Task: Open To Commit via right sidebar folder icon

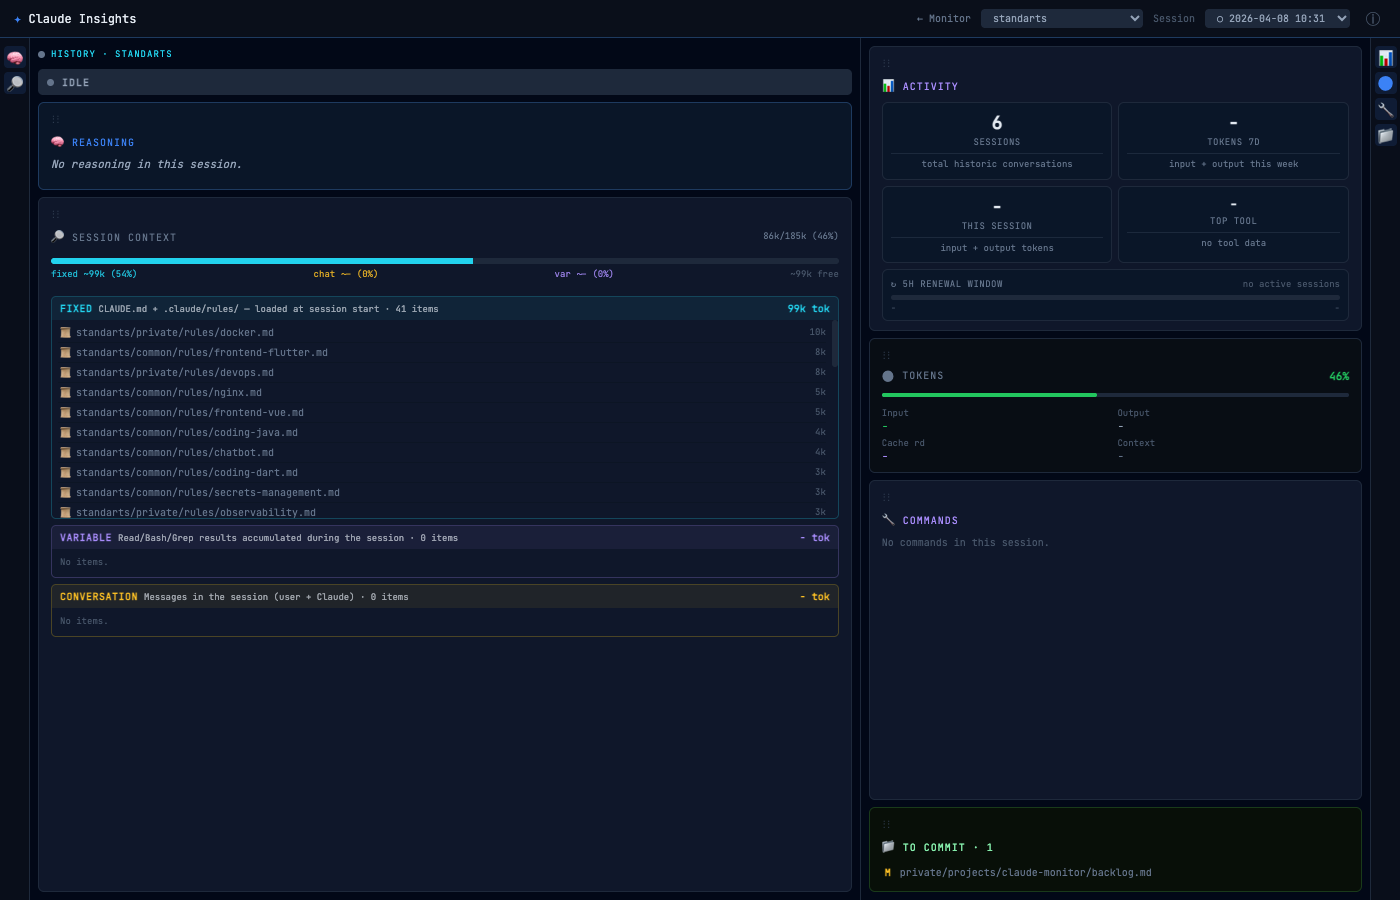Action: click(1385, 135)
